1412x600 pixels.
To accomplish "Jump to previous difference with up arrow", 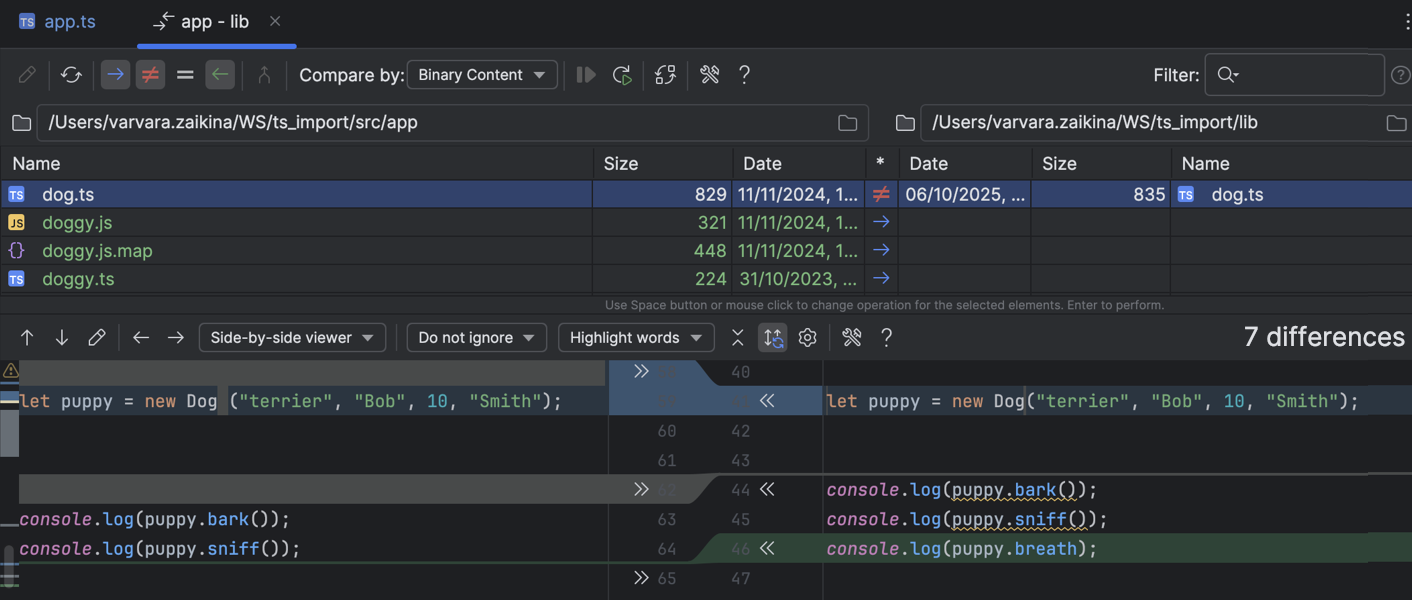I will [27, 337].
